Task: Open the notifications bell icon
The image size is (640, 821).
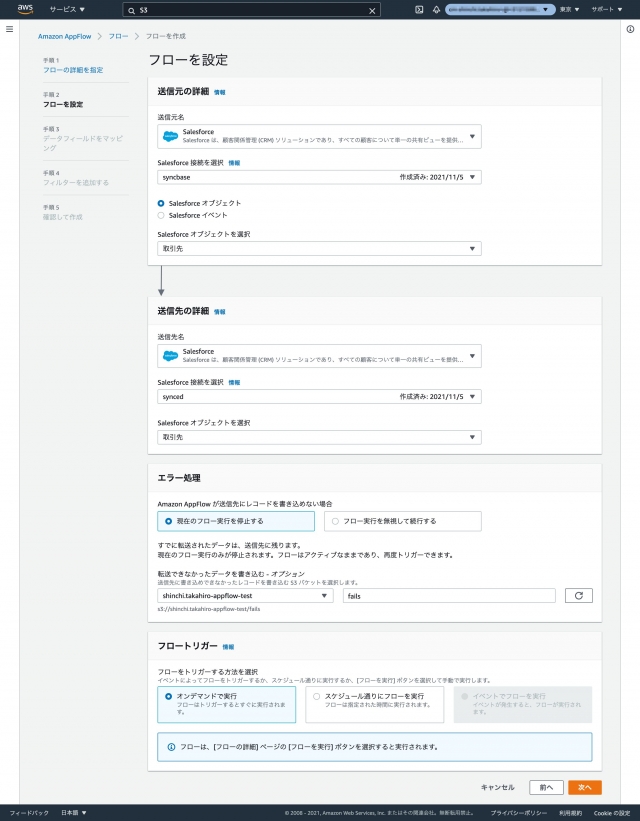Action: click(436, 9)
